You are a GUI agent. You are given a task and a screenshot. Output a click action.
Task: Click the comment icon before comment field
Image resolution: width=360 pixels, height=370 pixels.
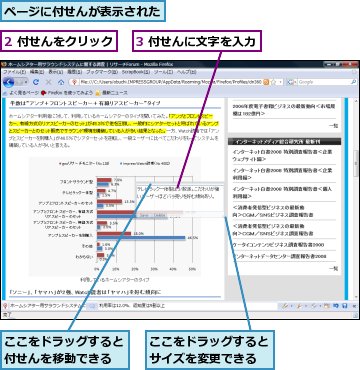(92, 305)
